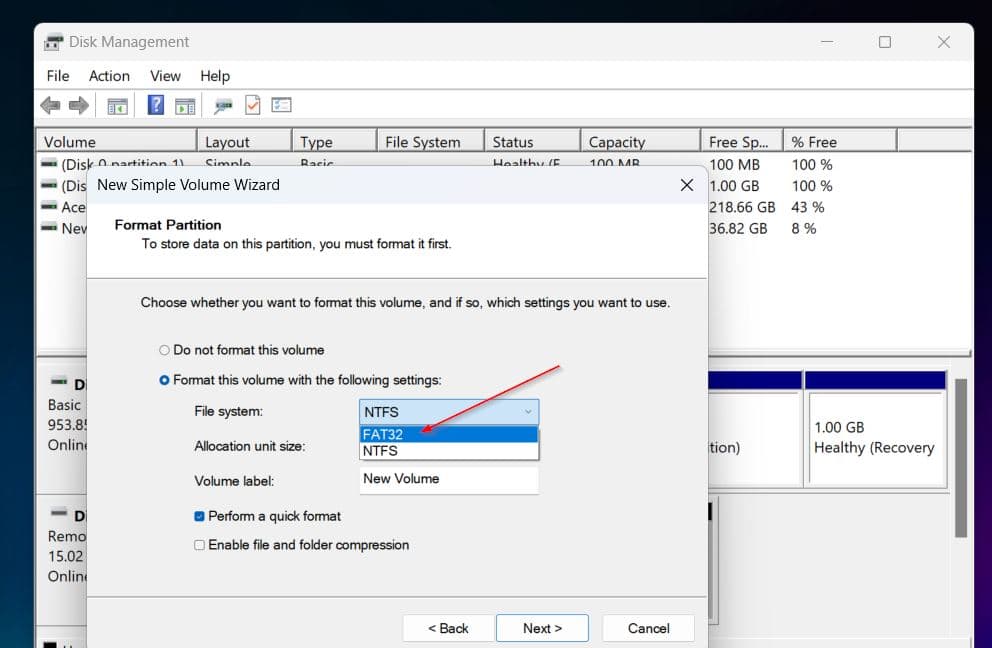The image size is (992, 648).
Task: Toggle the Show/Hide Action Pane toolbar icon
Action: [186, 104]
